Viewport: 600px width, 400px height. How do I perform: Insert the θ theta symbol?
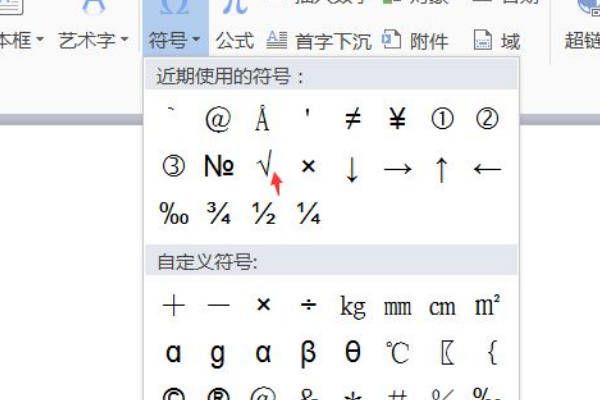click(353, 351)
